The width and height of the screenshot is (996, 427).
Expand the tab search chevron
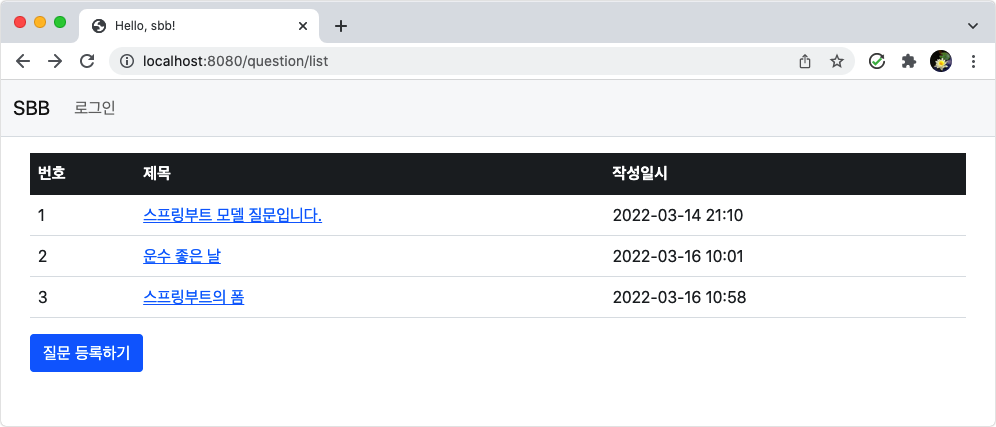[x=972, y=26]
